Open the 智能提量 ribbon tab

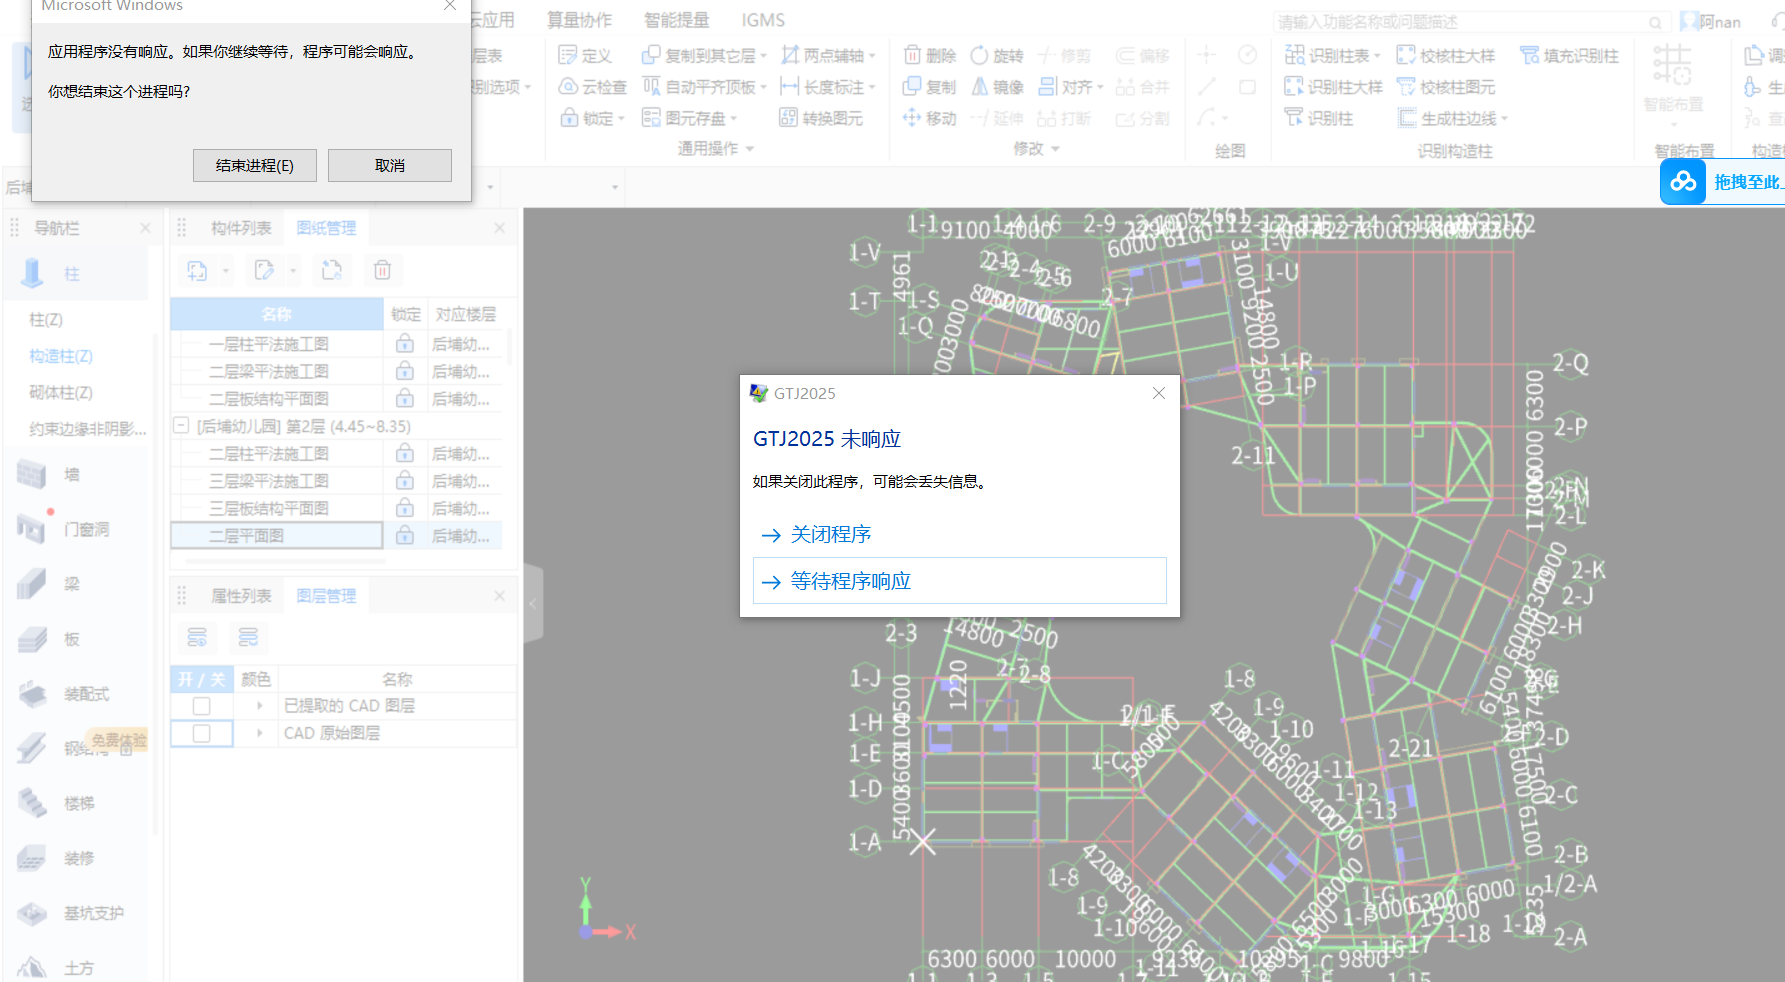pyautogui.click(x=676, y=20)
